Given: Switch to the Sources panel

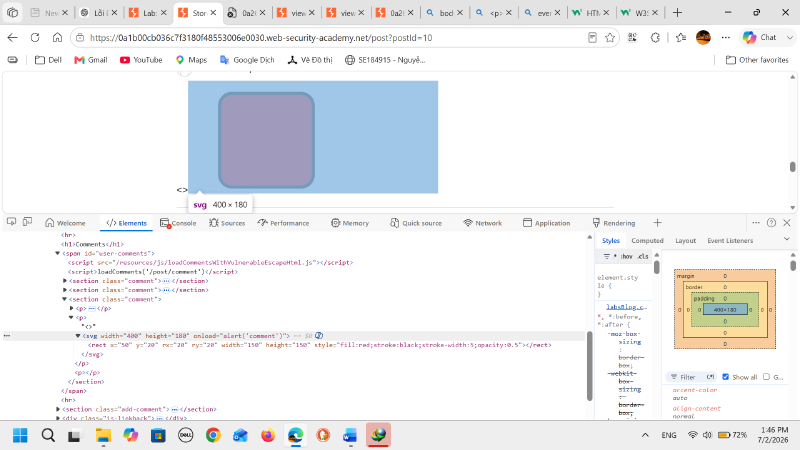Looking at the screenshot, I should click(227, 223).
